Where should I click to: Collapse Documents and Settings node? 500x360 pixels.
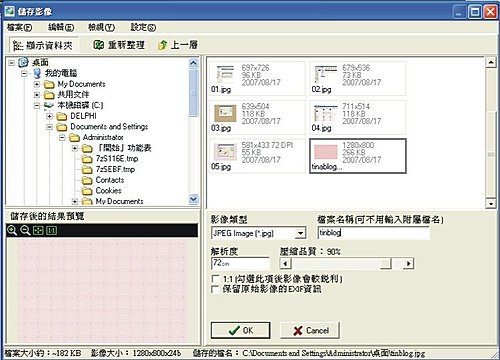(x=50, y=127)
